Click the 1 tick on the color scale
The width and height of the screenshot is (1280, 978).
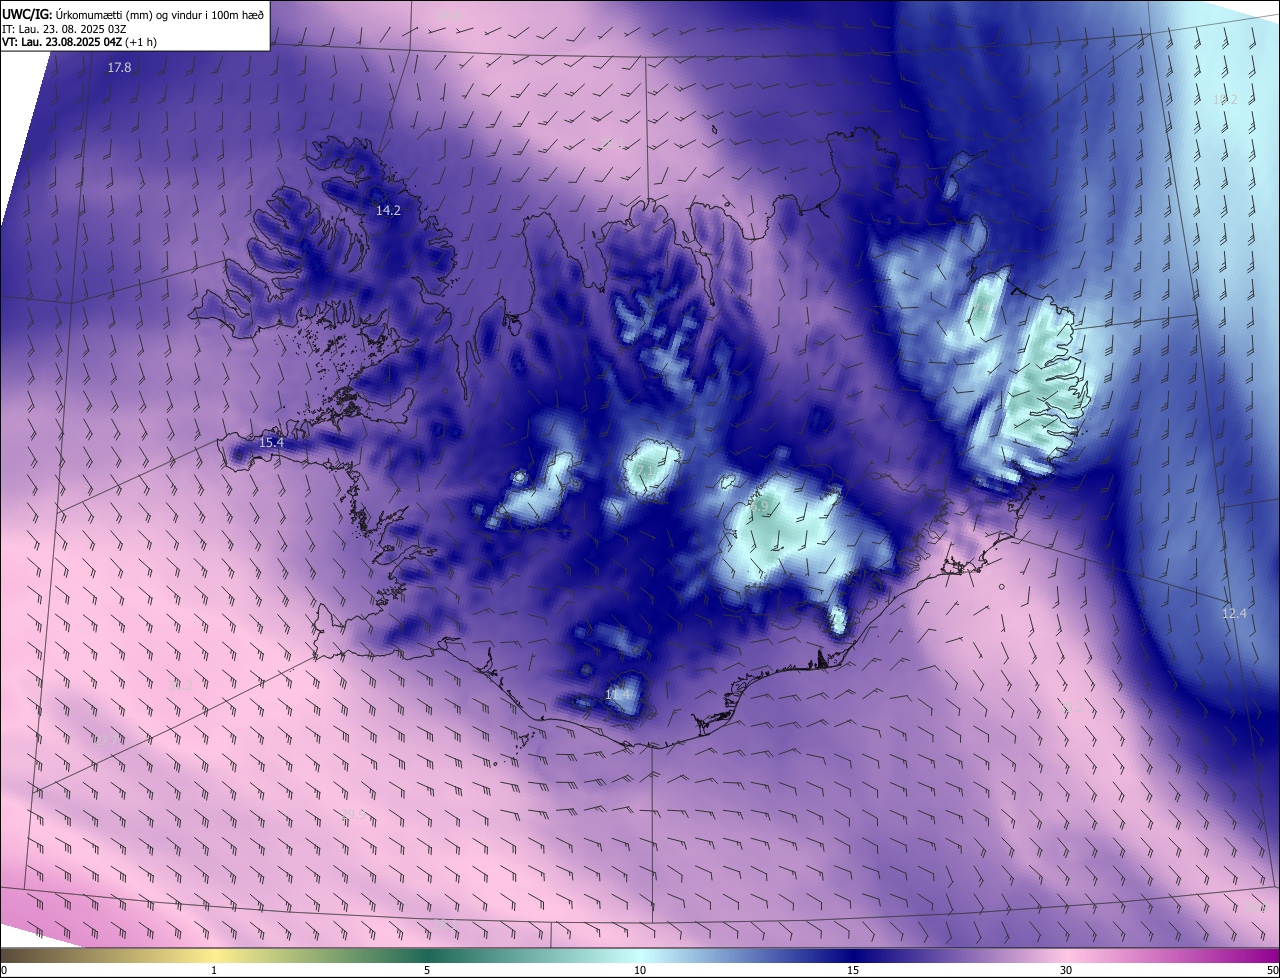pyautogui.click(x=214, y=970)
